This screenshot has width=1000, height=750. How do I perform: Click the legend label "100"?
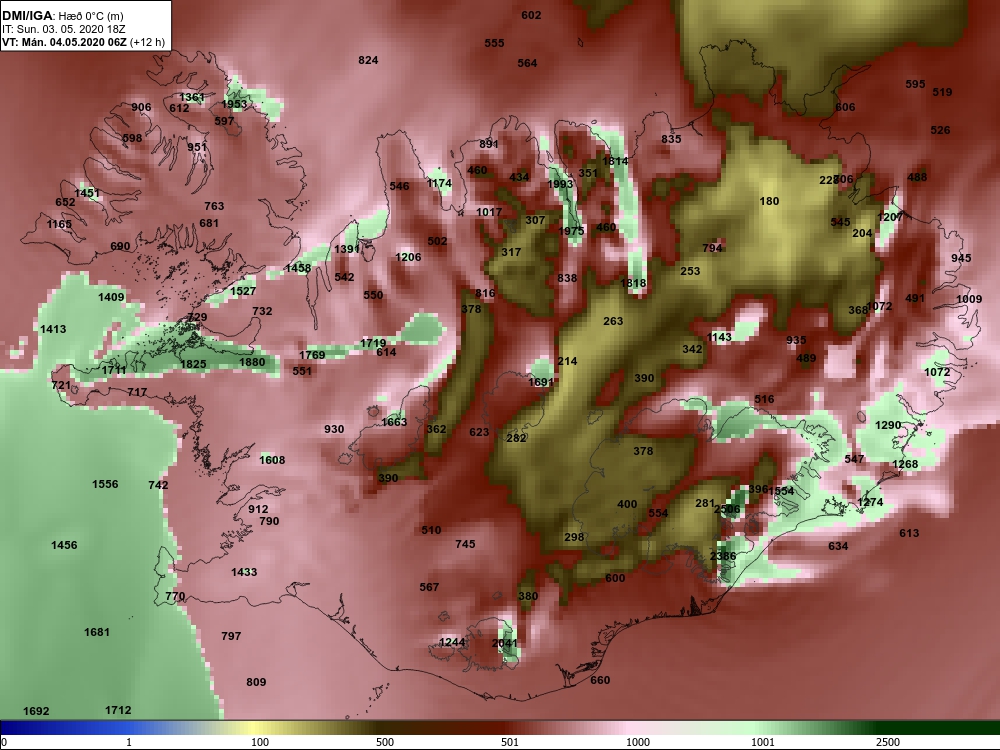tap(260, 742)
